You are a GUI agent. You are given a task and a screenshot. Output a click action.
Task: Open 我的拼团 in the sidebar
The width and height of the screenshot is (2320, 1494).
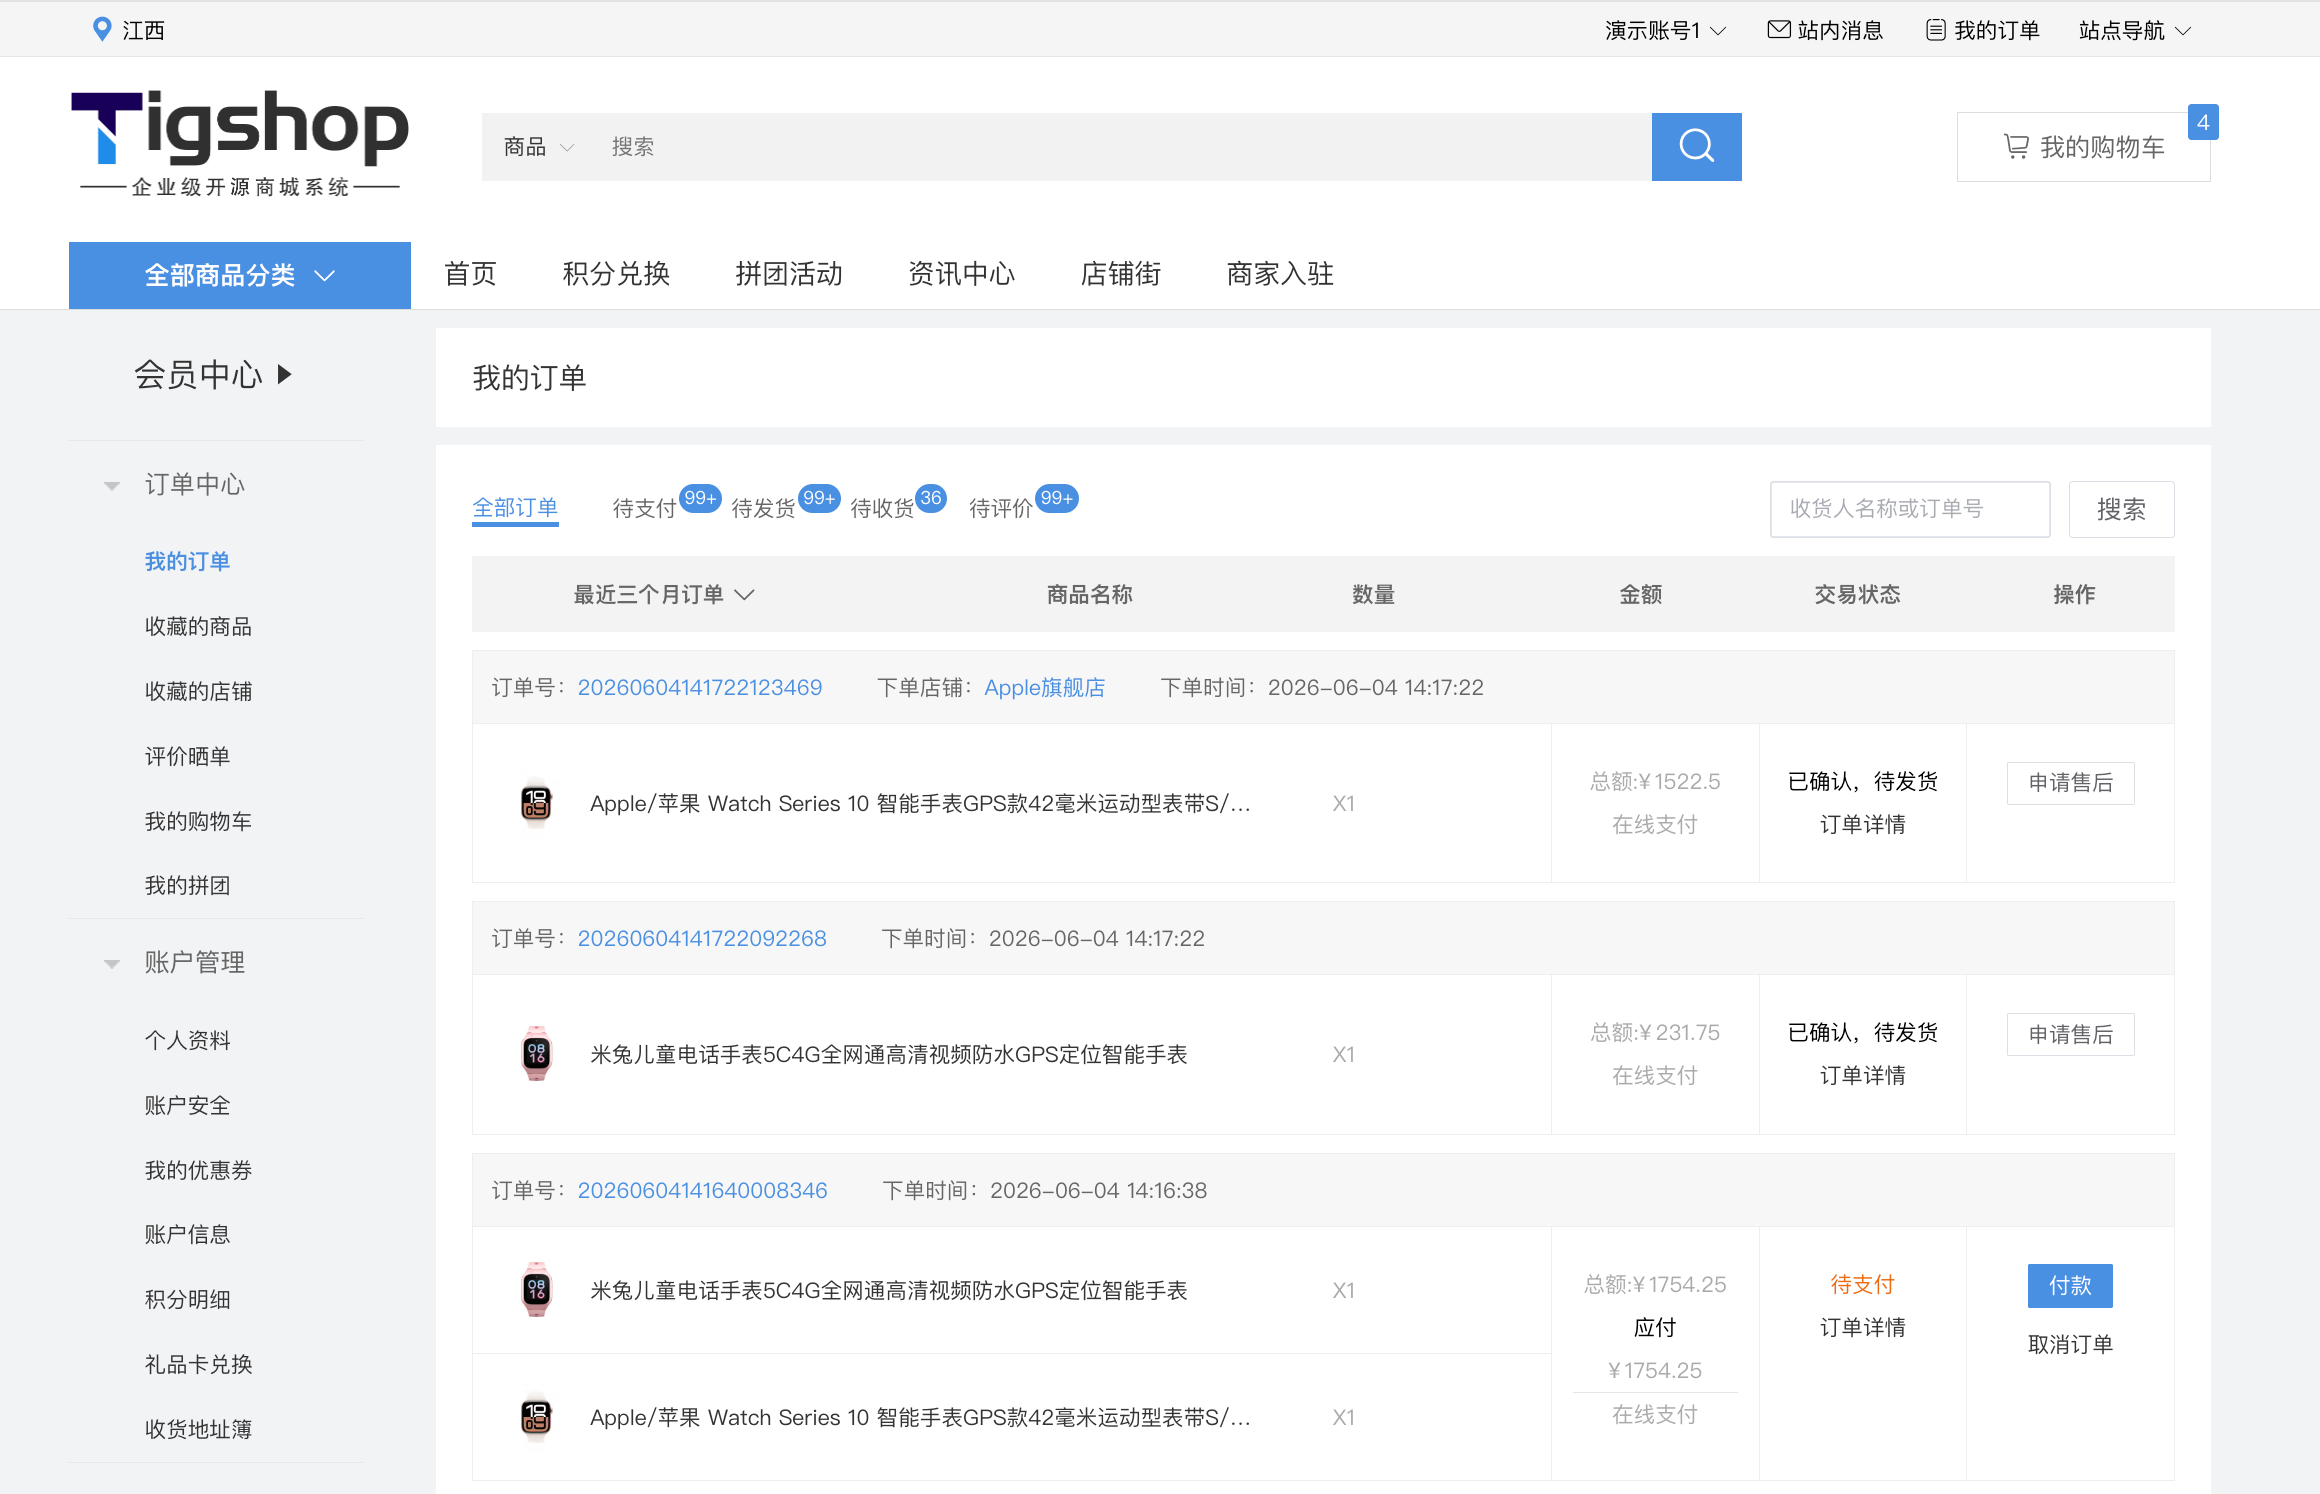(187, 886)
